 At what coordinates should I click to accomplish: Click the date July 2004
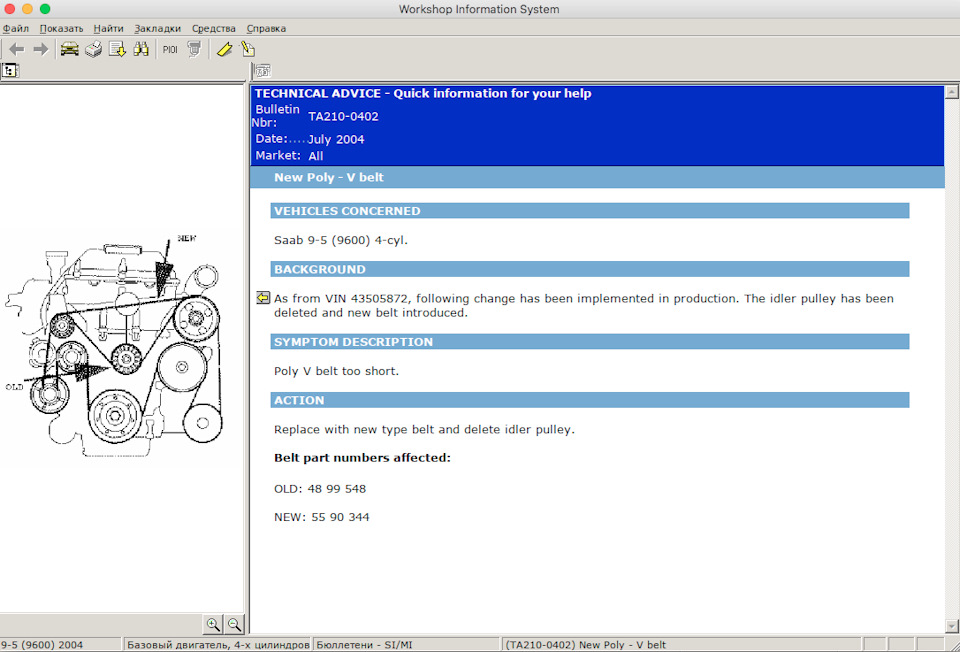[336, 140]
